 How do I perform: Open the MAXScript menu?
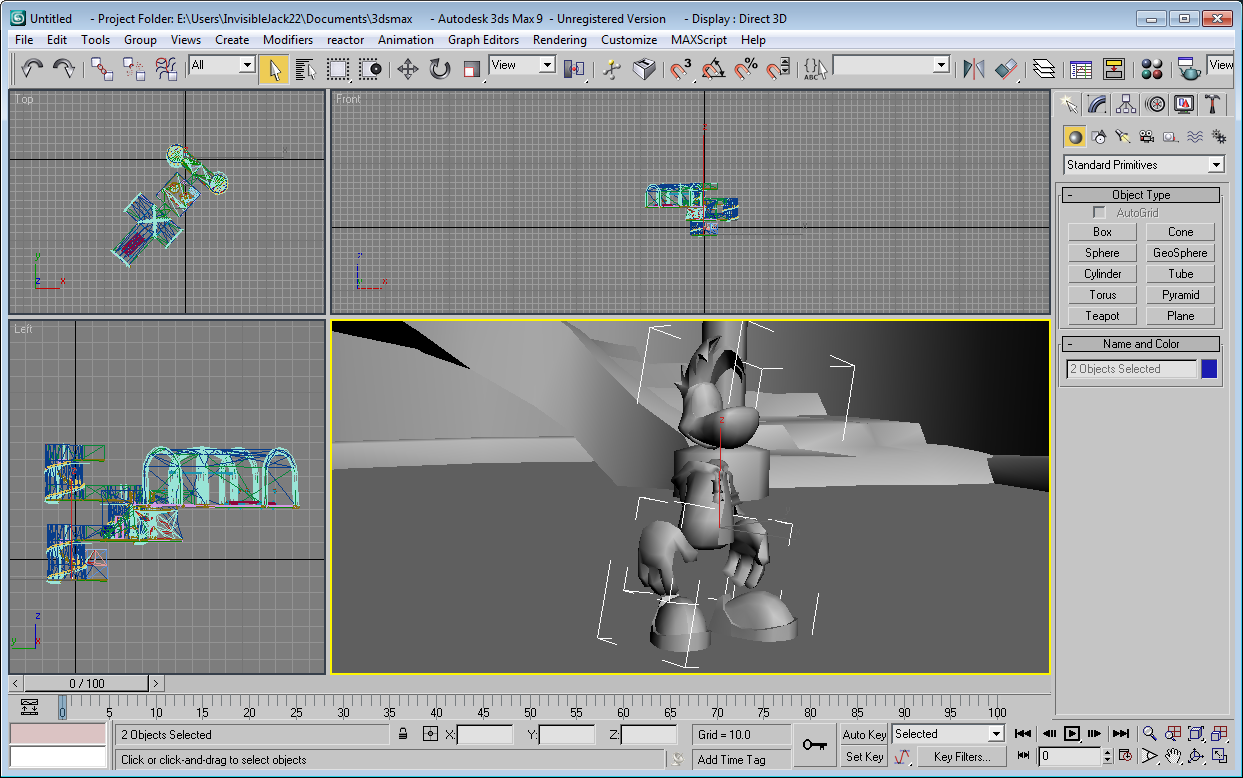coord(701,40)
